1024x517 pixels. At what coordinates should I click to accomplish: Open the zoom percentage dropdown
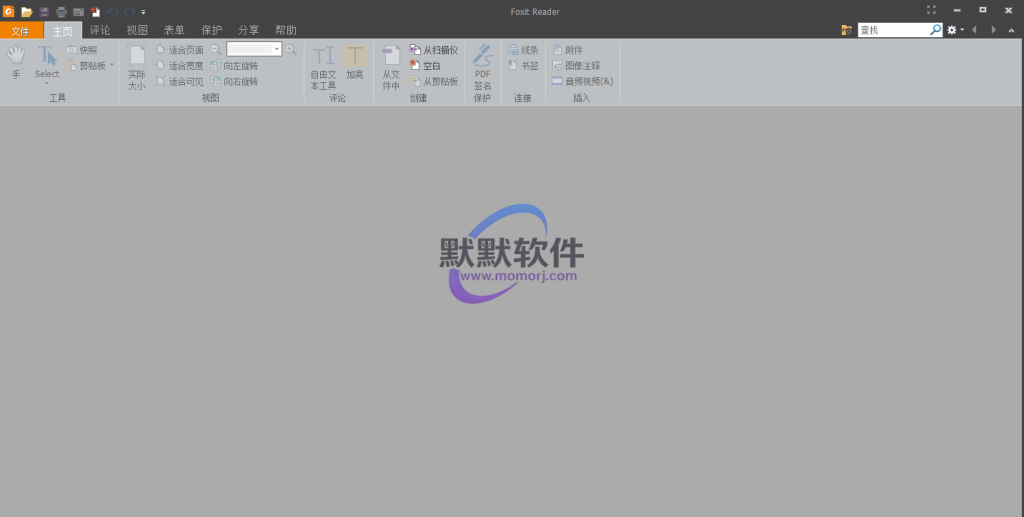[277, 49]
